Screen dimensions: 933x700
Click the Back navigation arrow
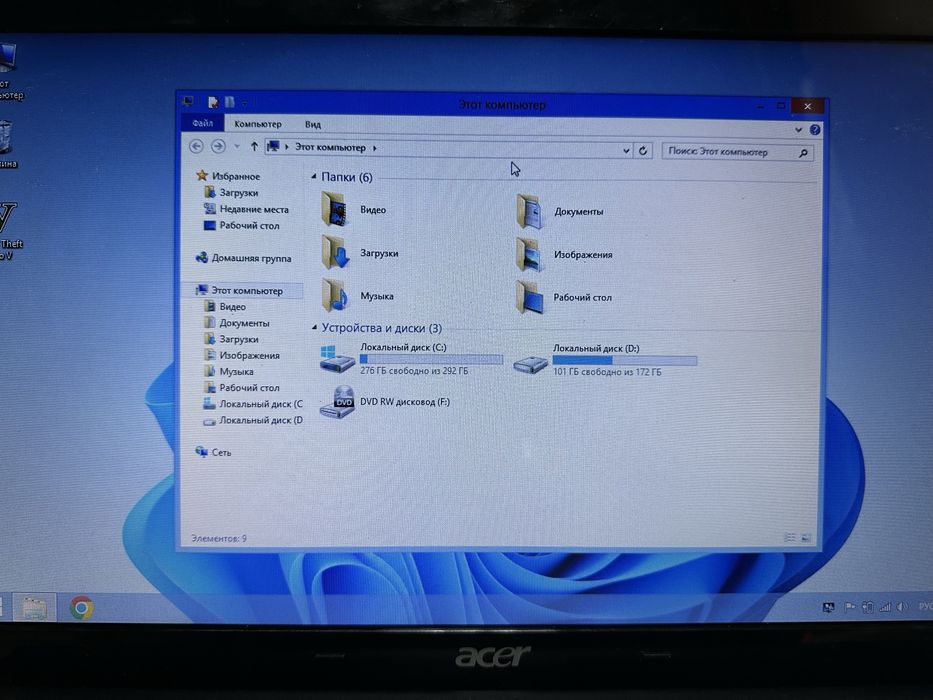pos(196,146)
